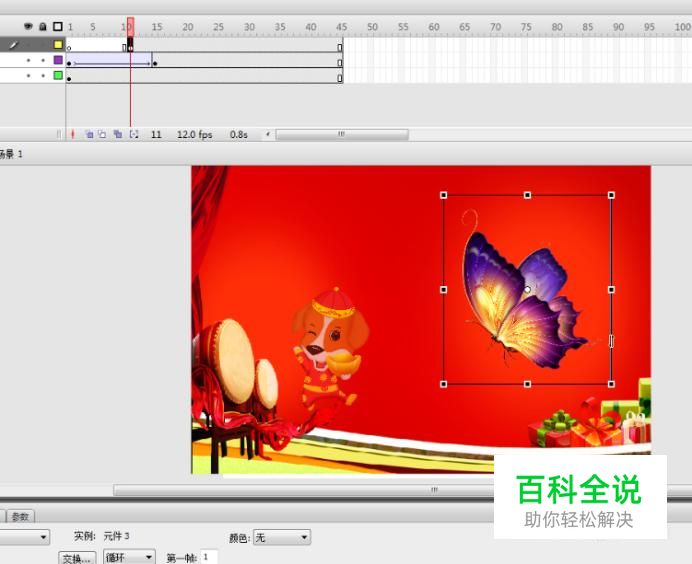Click the puppy character on the stage
The height and width of the screenshot is (564, 692).
coord(330,349)
